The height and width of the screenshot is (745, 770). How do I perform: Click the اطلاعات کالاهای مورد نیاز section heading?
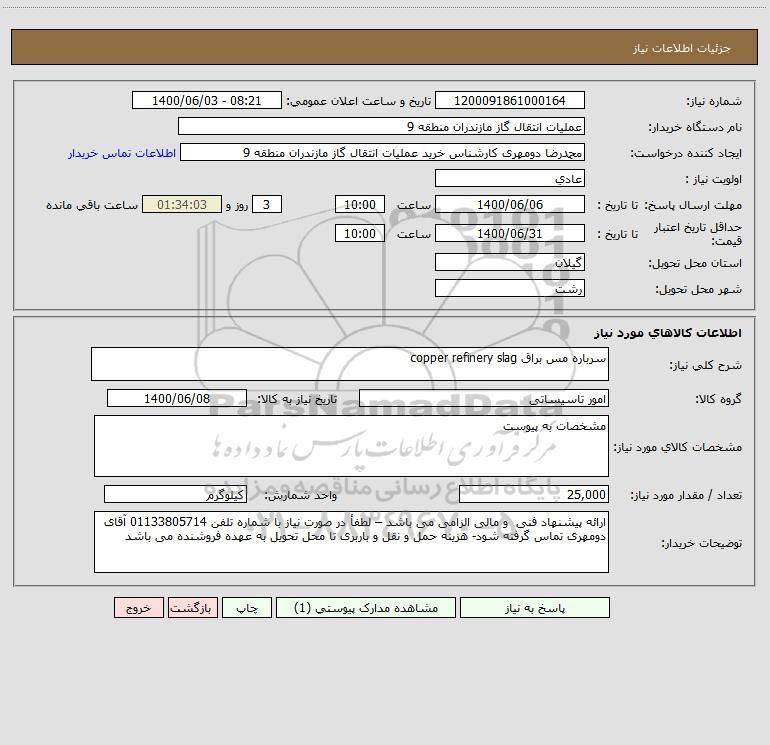667,333
